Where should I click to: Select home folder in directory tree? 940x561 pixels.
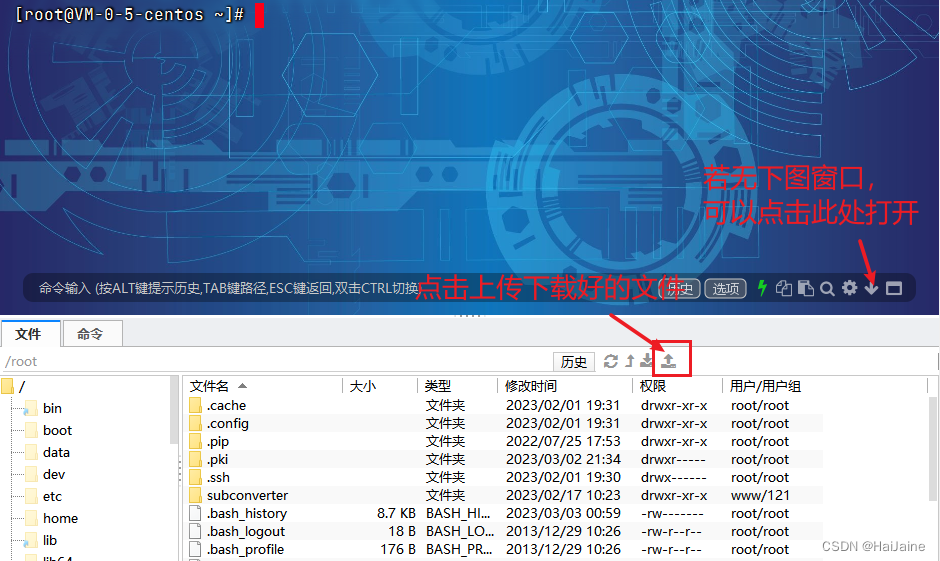pyautogui.click(x=60, y=518)
